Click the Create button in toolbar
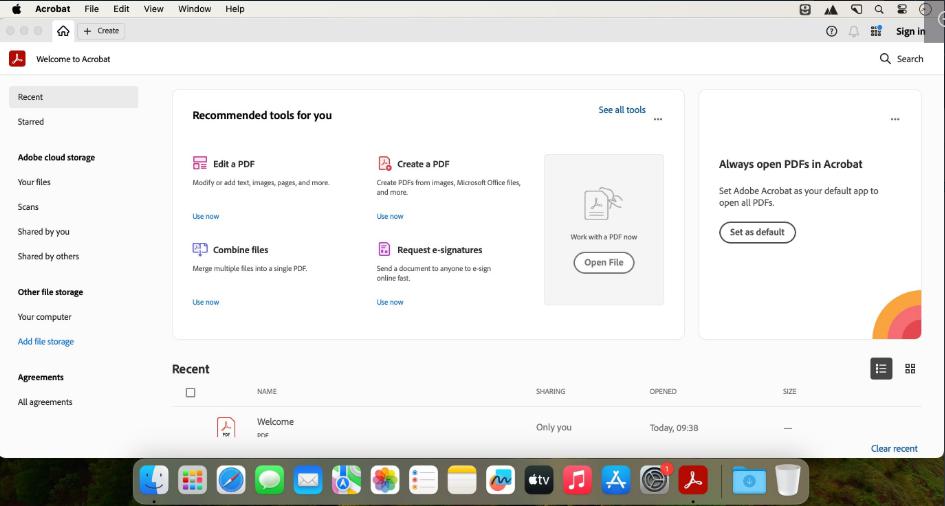The height and width of the screenshot is (506, 945). click(101, 31)
